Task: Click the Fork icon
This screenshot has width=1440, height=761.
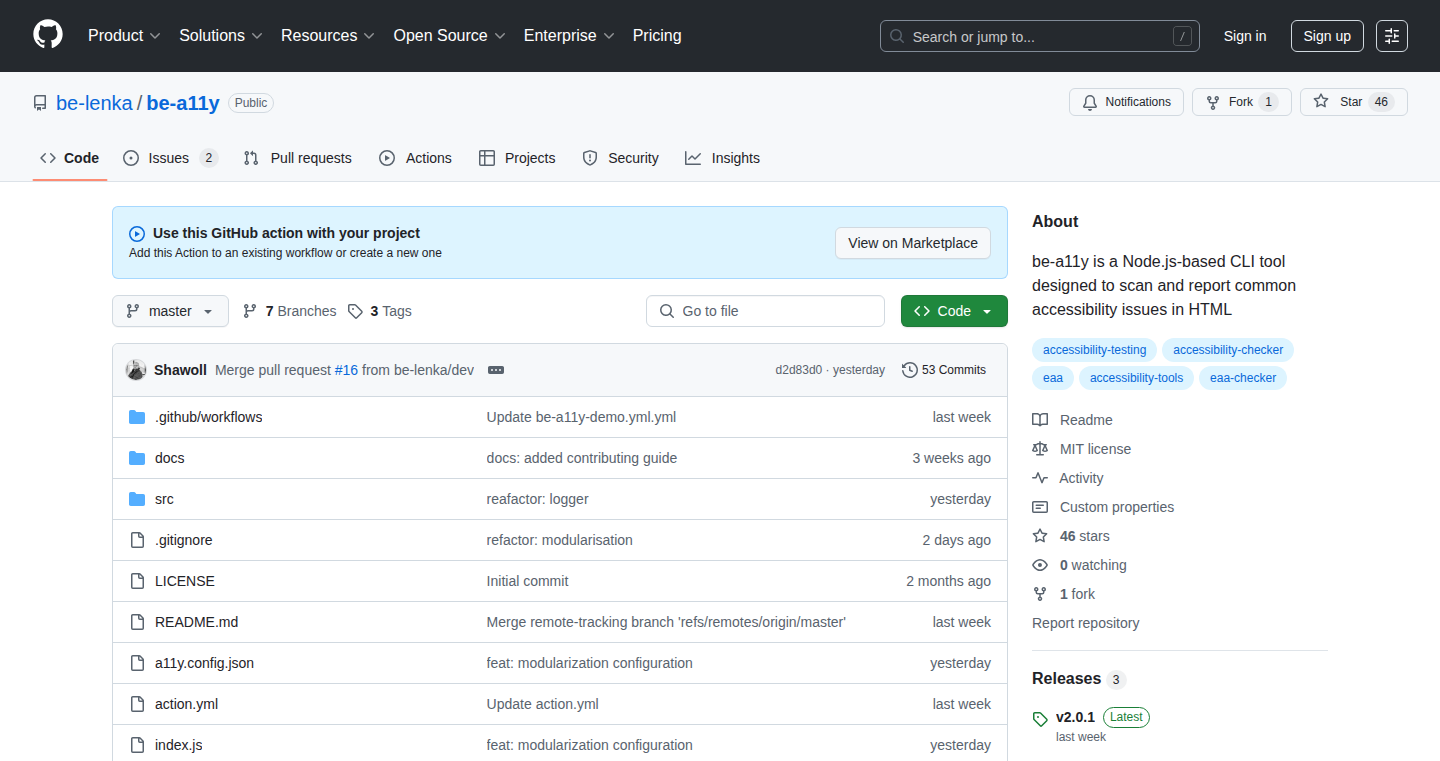Action: tap(1213, 102)
